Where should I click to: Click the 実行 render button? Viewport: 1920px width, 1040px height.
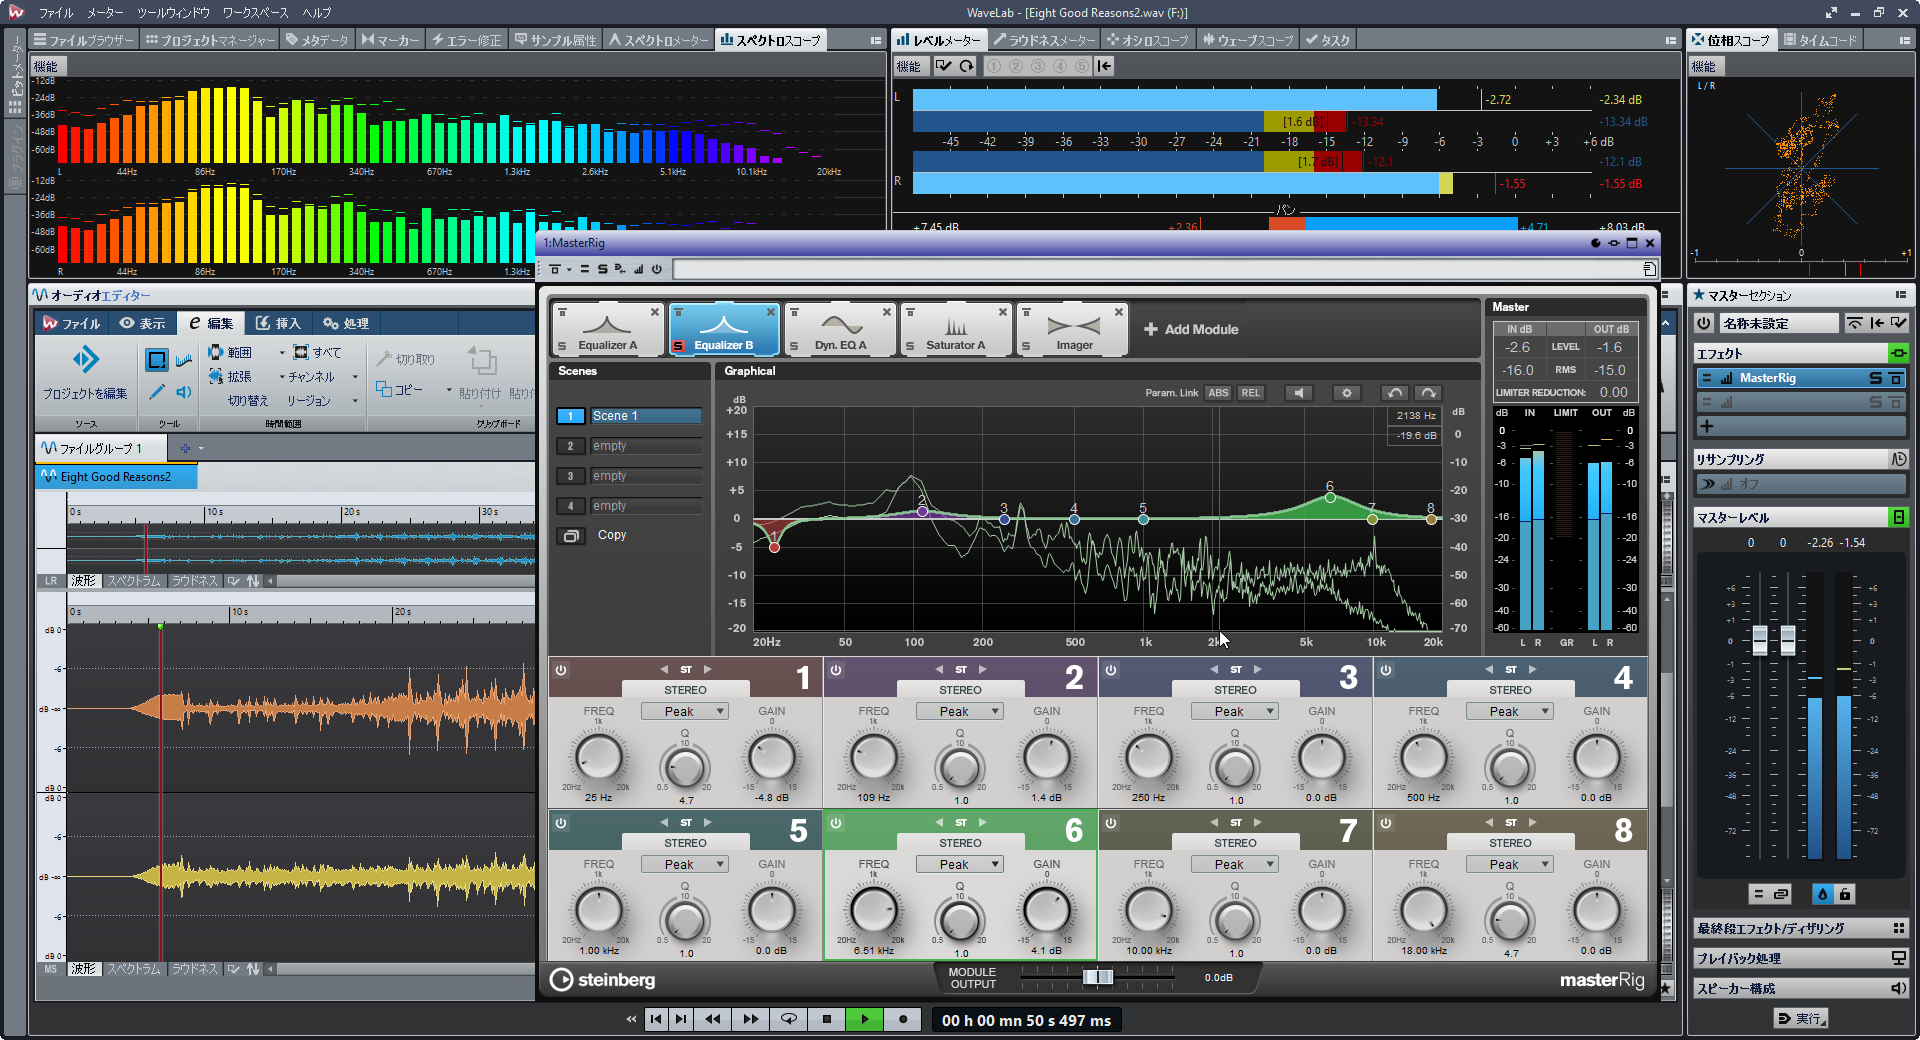[1801, 1018]
